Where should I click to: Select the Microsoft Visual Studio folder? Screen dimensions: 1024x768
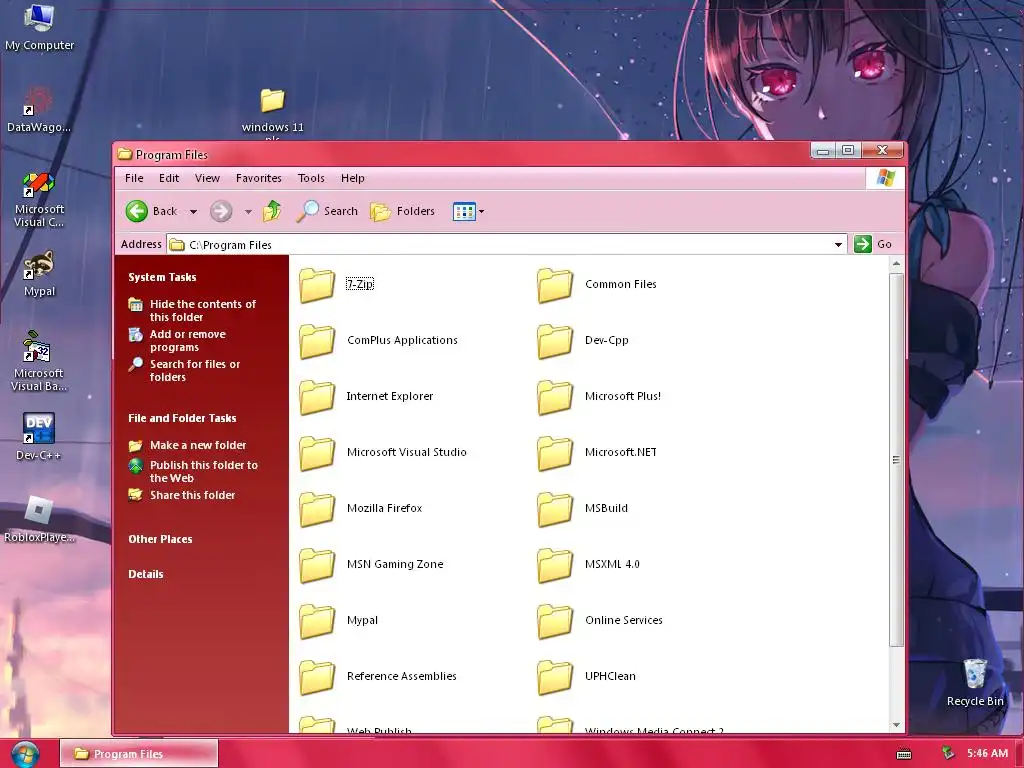tap(383, 453)
